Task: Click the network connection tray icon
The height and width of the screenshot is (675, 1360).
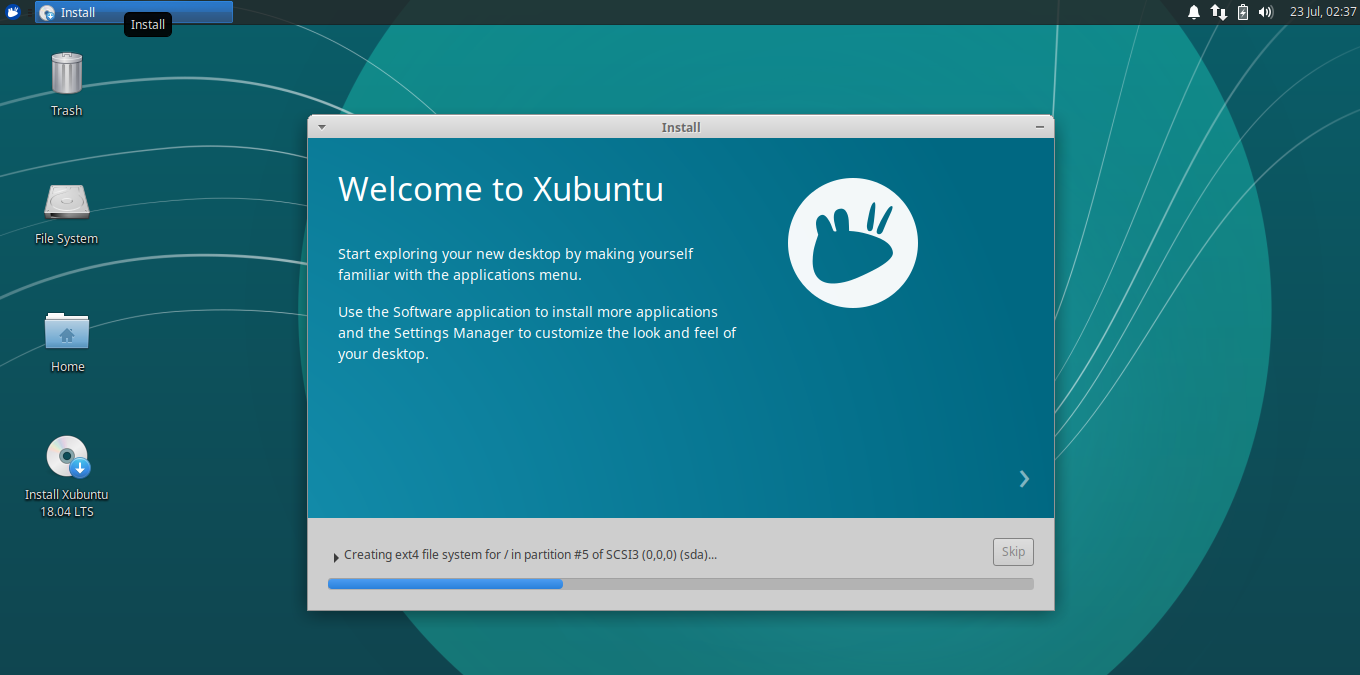Action: pos(1219,12)
